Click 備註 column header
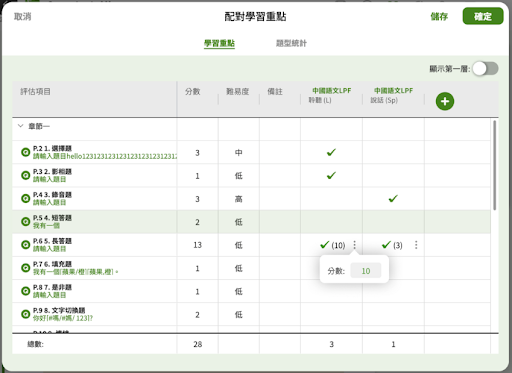This screenshot has height=373, width=512. 275,92
